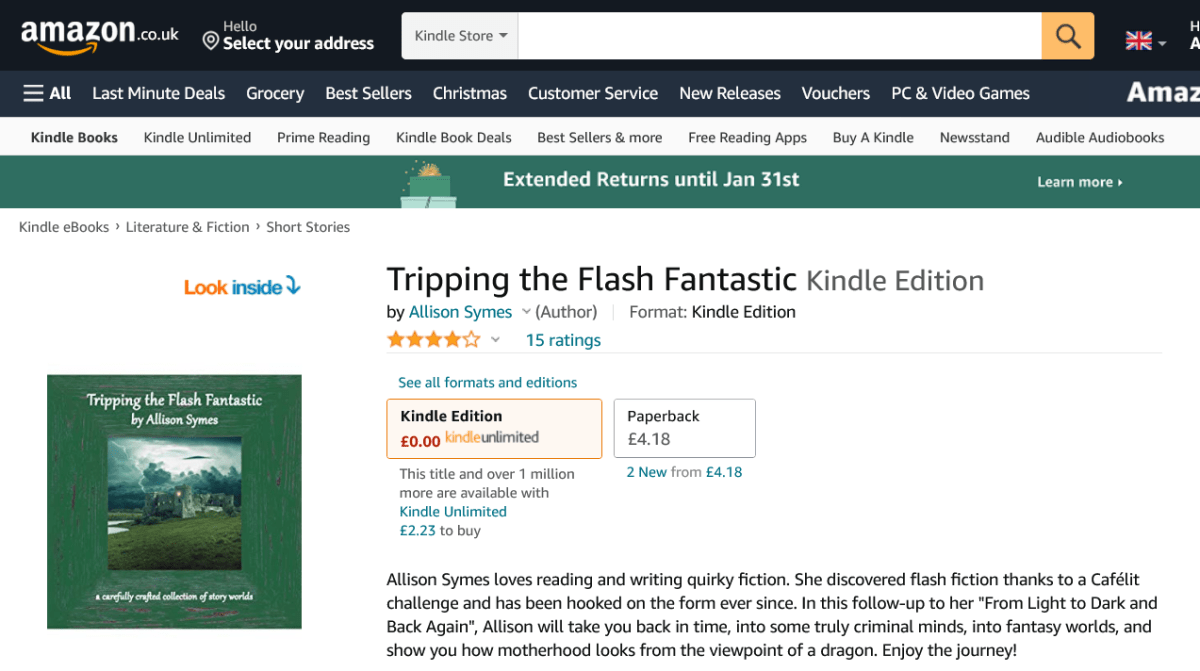The width and height of the screenshot is (1200, 671).
Task: Open the Kindle Unlimited subnav tab
Action: pos(197,137)
